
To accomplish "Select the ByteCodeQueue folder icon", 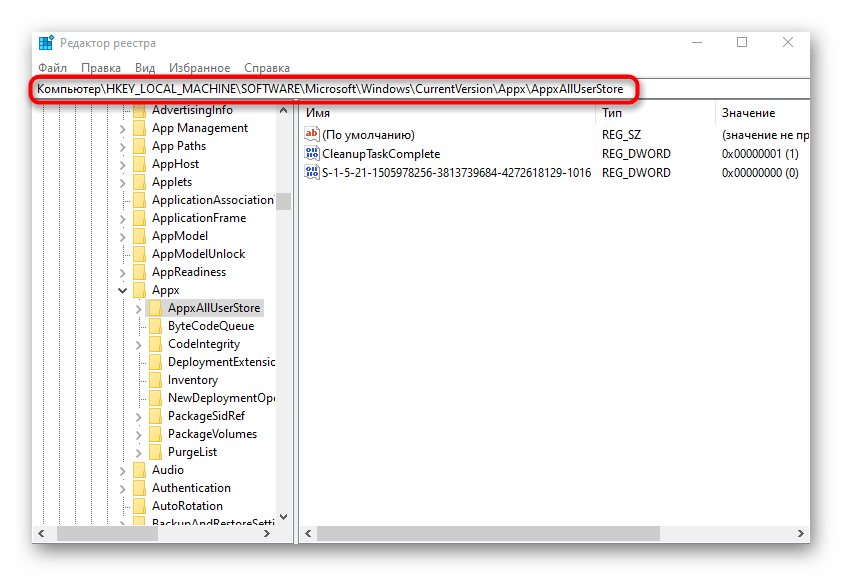I will coord(156,326).
